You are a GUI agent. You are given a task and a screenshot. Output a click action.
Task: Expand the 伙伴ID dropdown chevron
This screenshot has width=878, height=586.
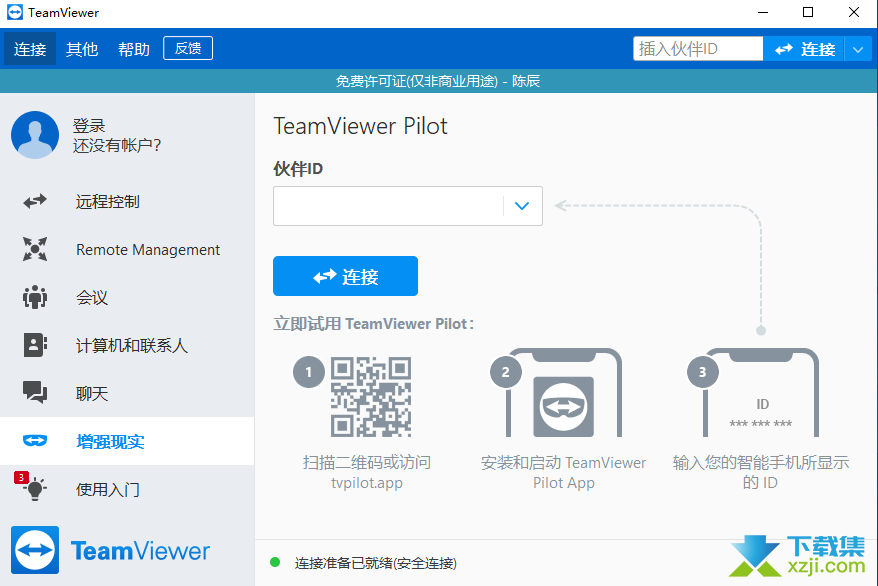coord(522,206)
